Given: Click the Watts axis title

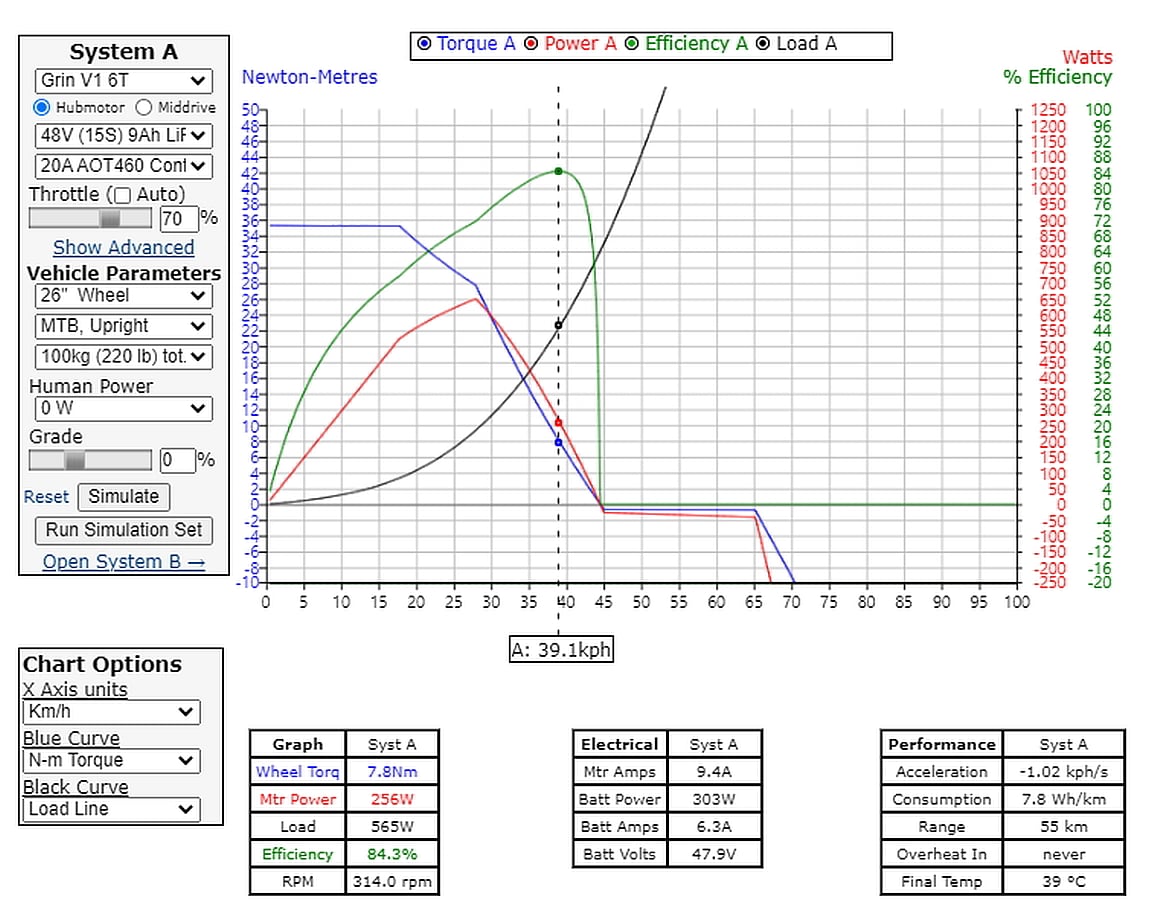Looking at the screenshot, I should [x=1087, y=57].
